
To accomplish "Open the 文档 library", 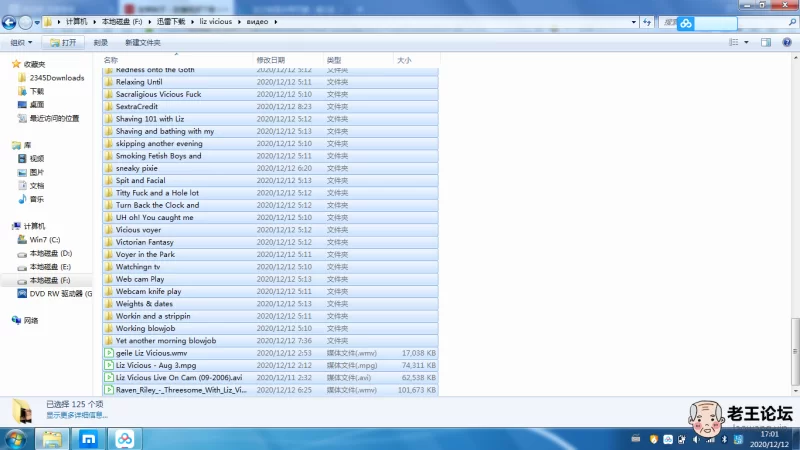I will (x=37, y=186).
